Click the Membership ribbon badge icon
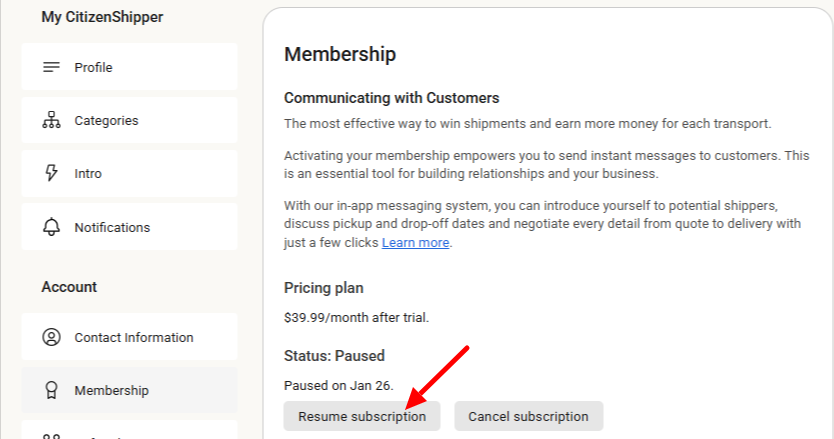 point(51,390)
